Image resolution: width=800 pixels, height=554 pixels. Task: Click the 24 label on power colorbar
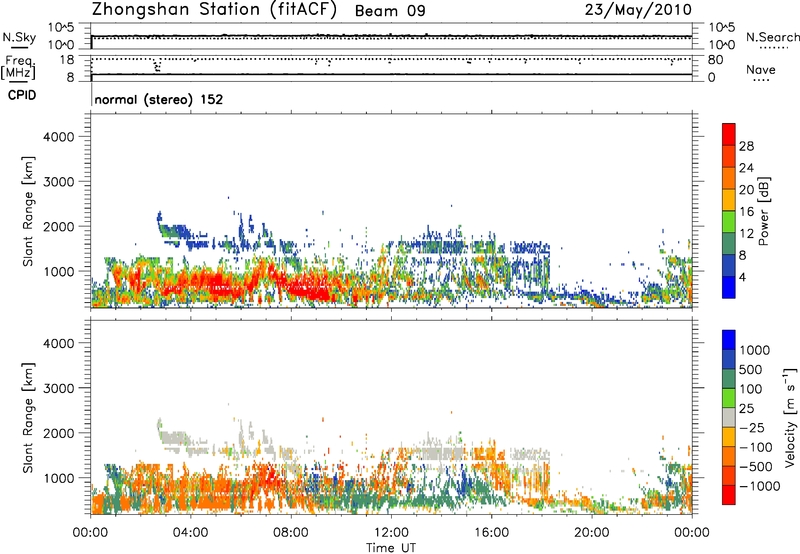pos(746,168)
